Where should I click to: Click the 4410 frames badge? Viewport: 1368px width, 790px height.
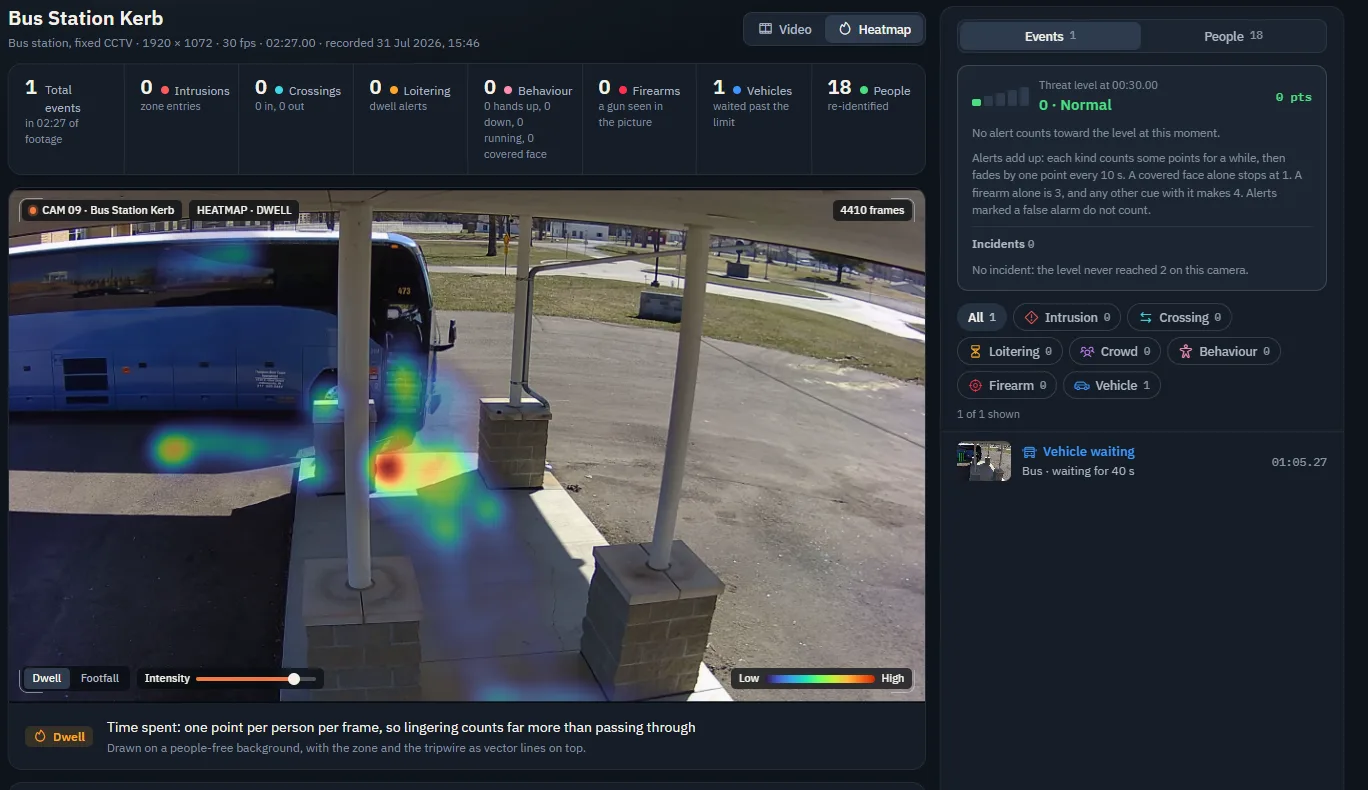click(x=873, y=210)
